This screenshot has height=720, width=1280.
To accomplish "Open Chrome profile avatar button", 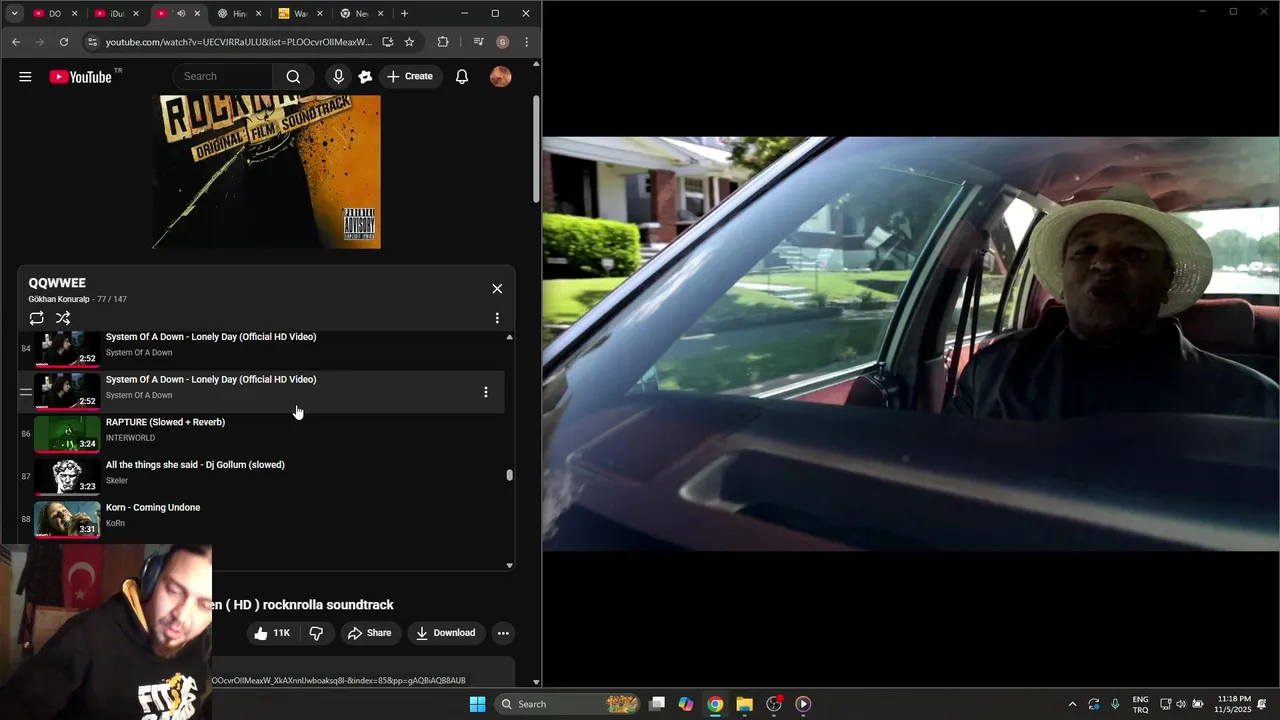I will pyautogui.click(x=502, y=42).
